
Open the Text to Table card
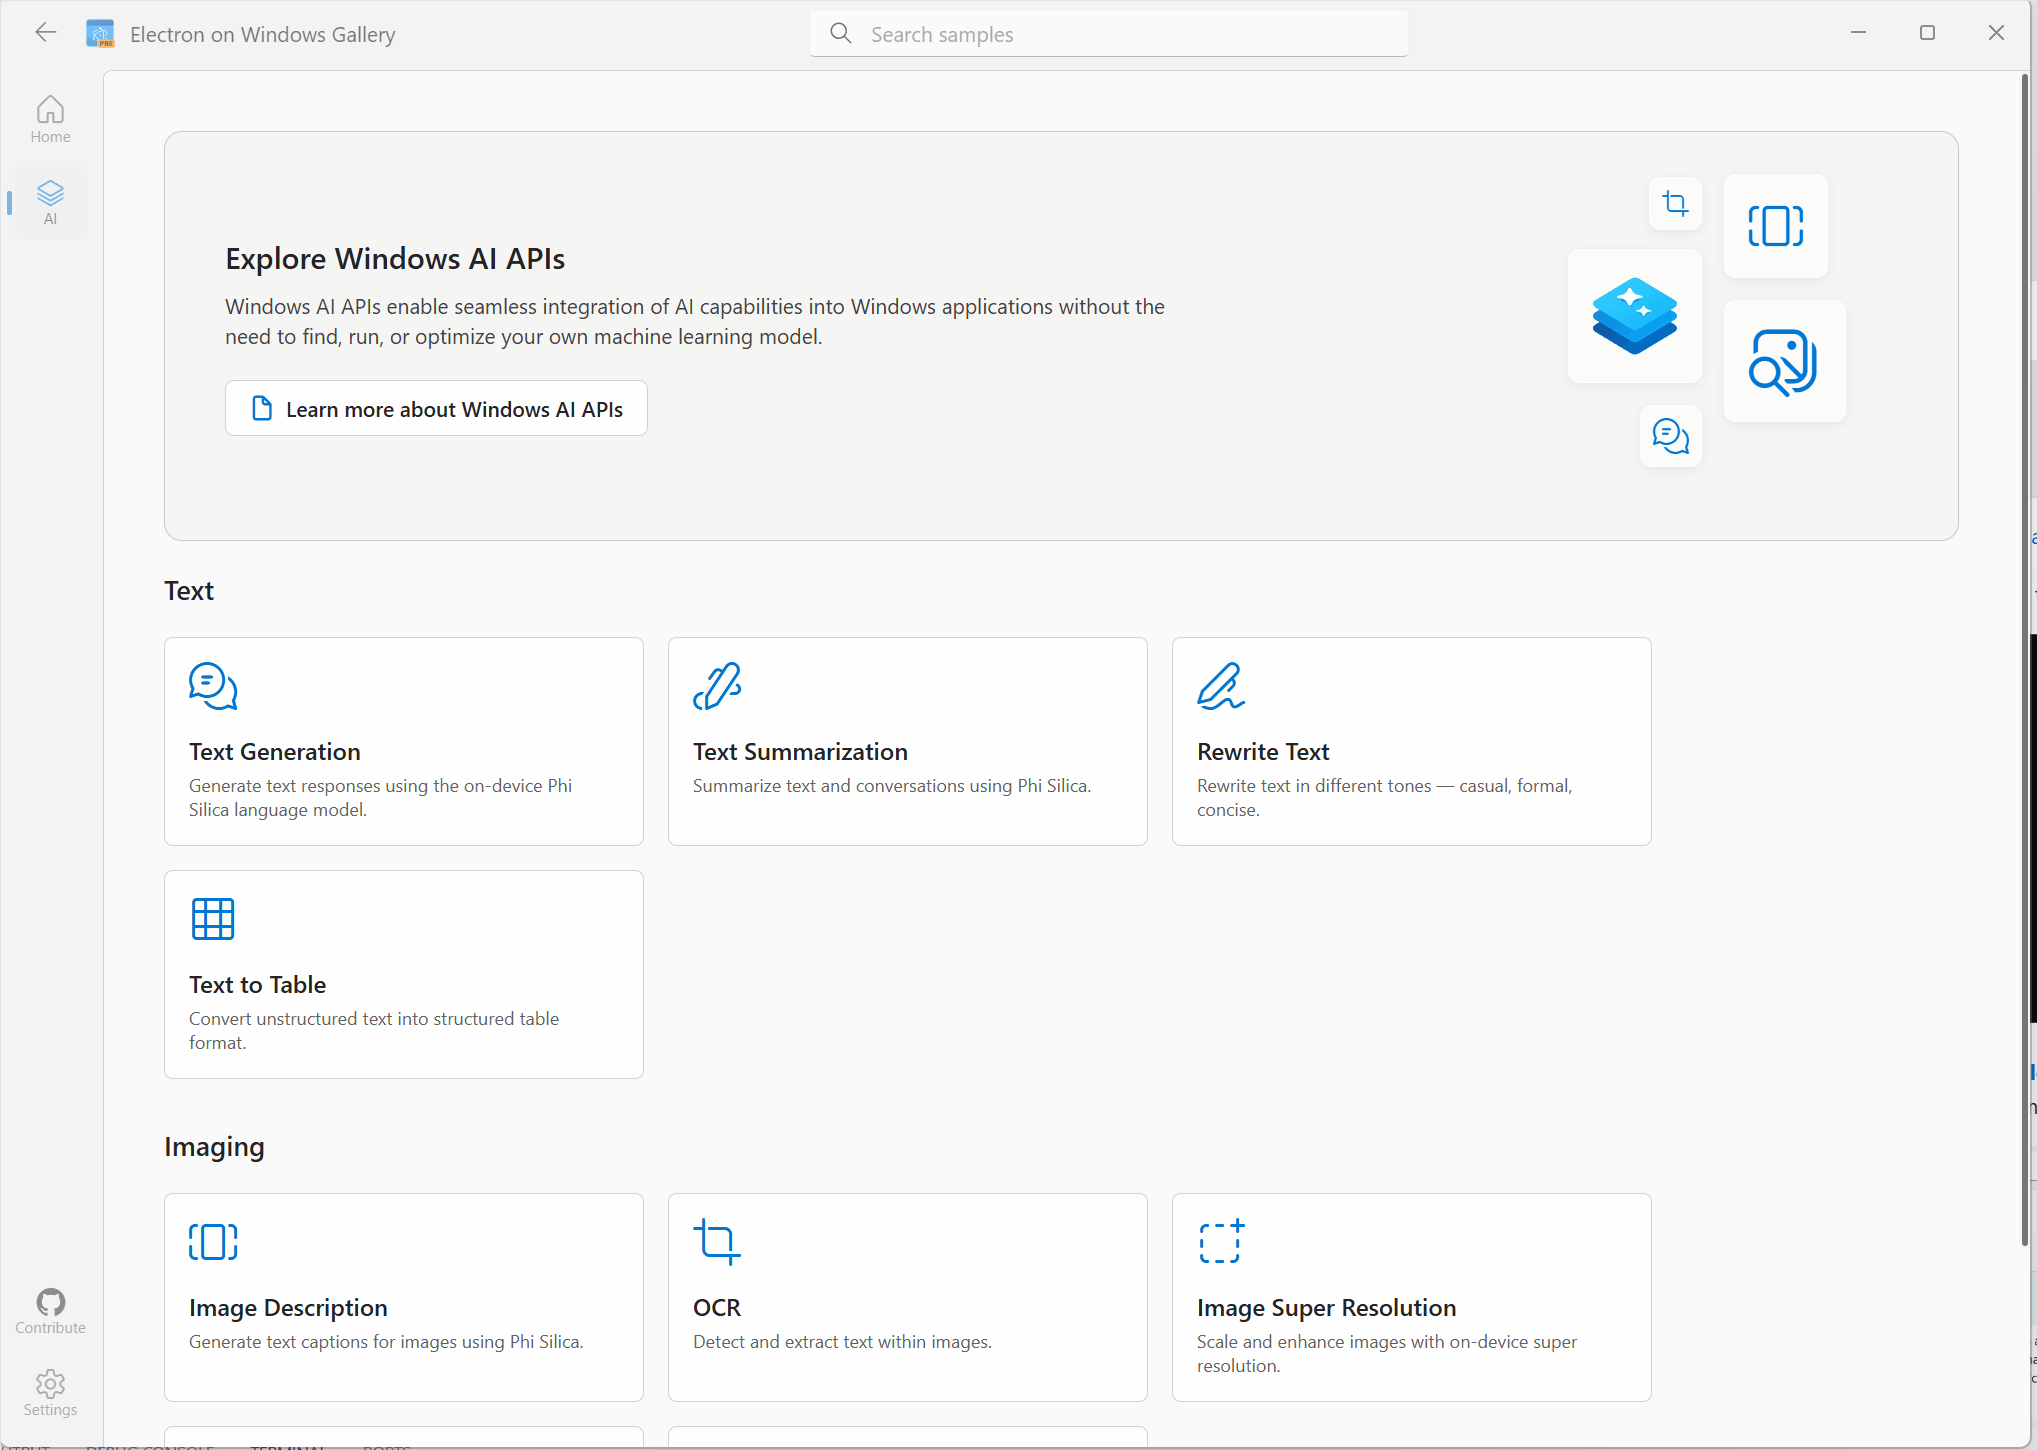point(404,974)
